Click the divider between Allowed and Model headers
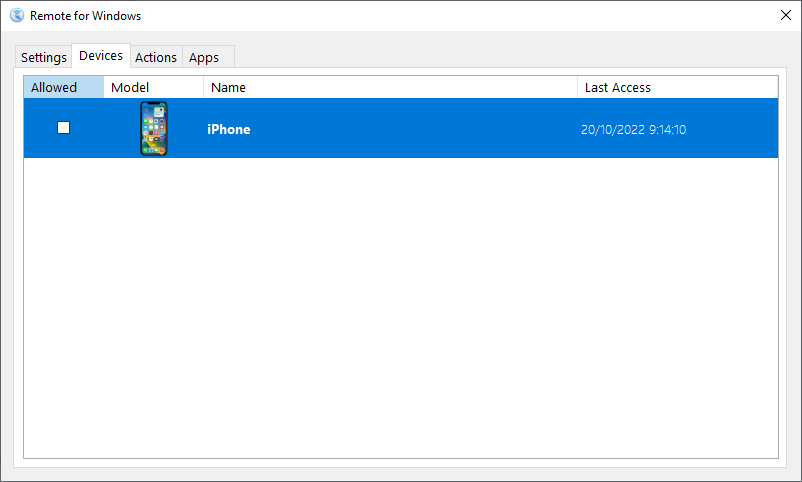This screenshot has width=802, height=482. pos(103,87)
